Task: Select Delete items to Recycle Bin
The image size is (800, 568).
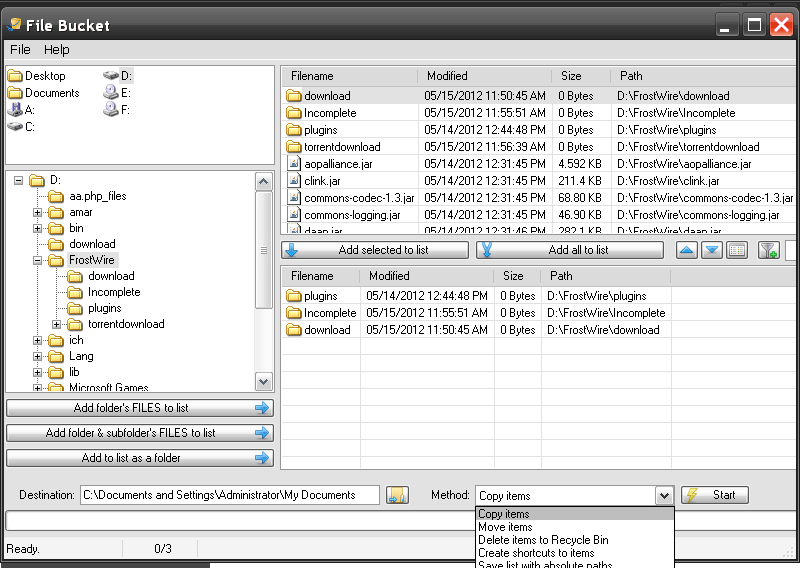Action: pos(543,540)
